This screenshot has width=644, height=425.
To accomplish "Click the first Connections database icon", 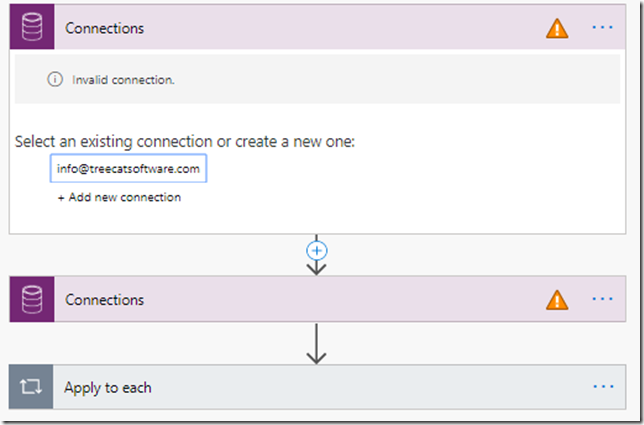I will click(32, 27).
